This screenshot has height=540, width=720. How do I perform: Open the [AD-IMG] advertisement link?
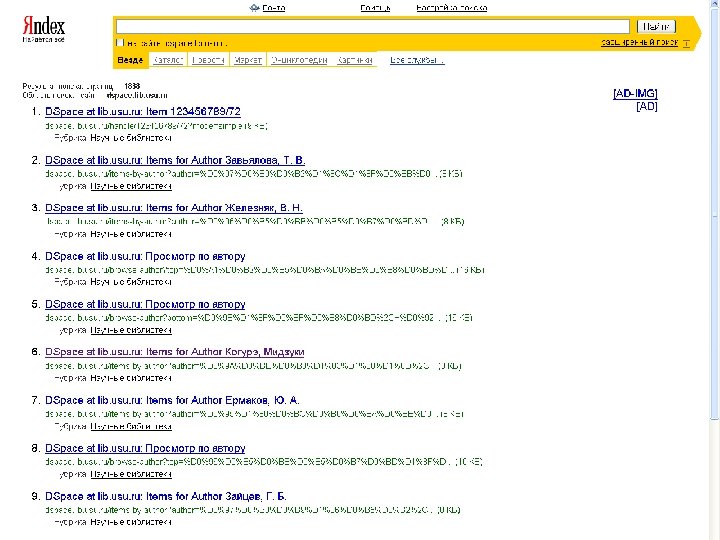click(635, 94)
